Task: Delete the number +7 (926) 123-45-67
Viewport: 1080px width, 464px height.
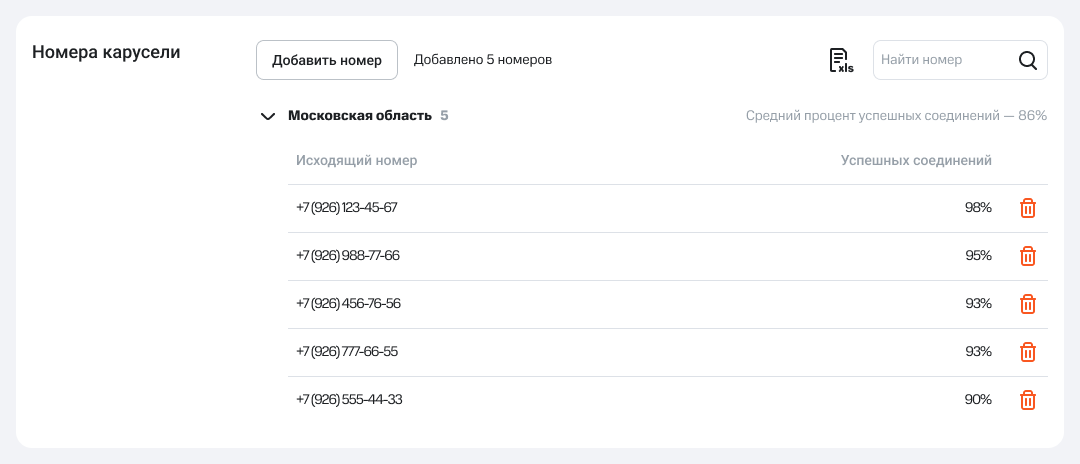Action: pos(1027,208)
